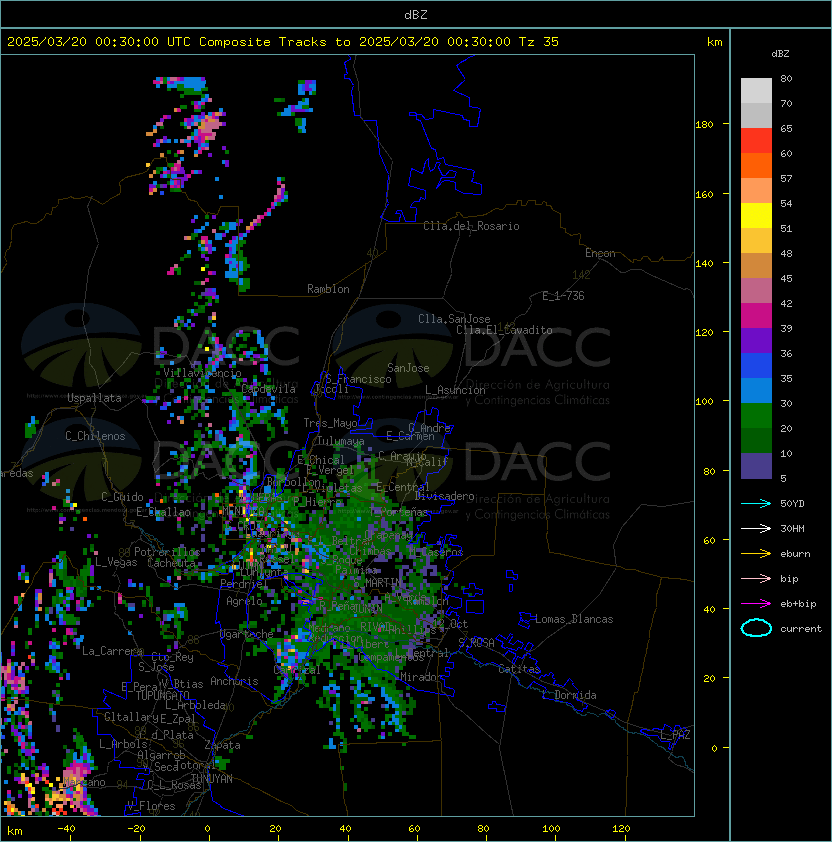Pick the amber swatch between 51 and 48
The width and height of the screenshot is (832, 842).
coord(756,241)
